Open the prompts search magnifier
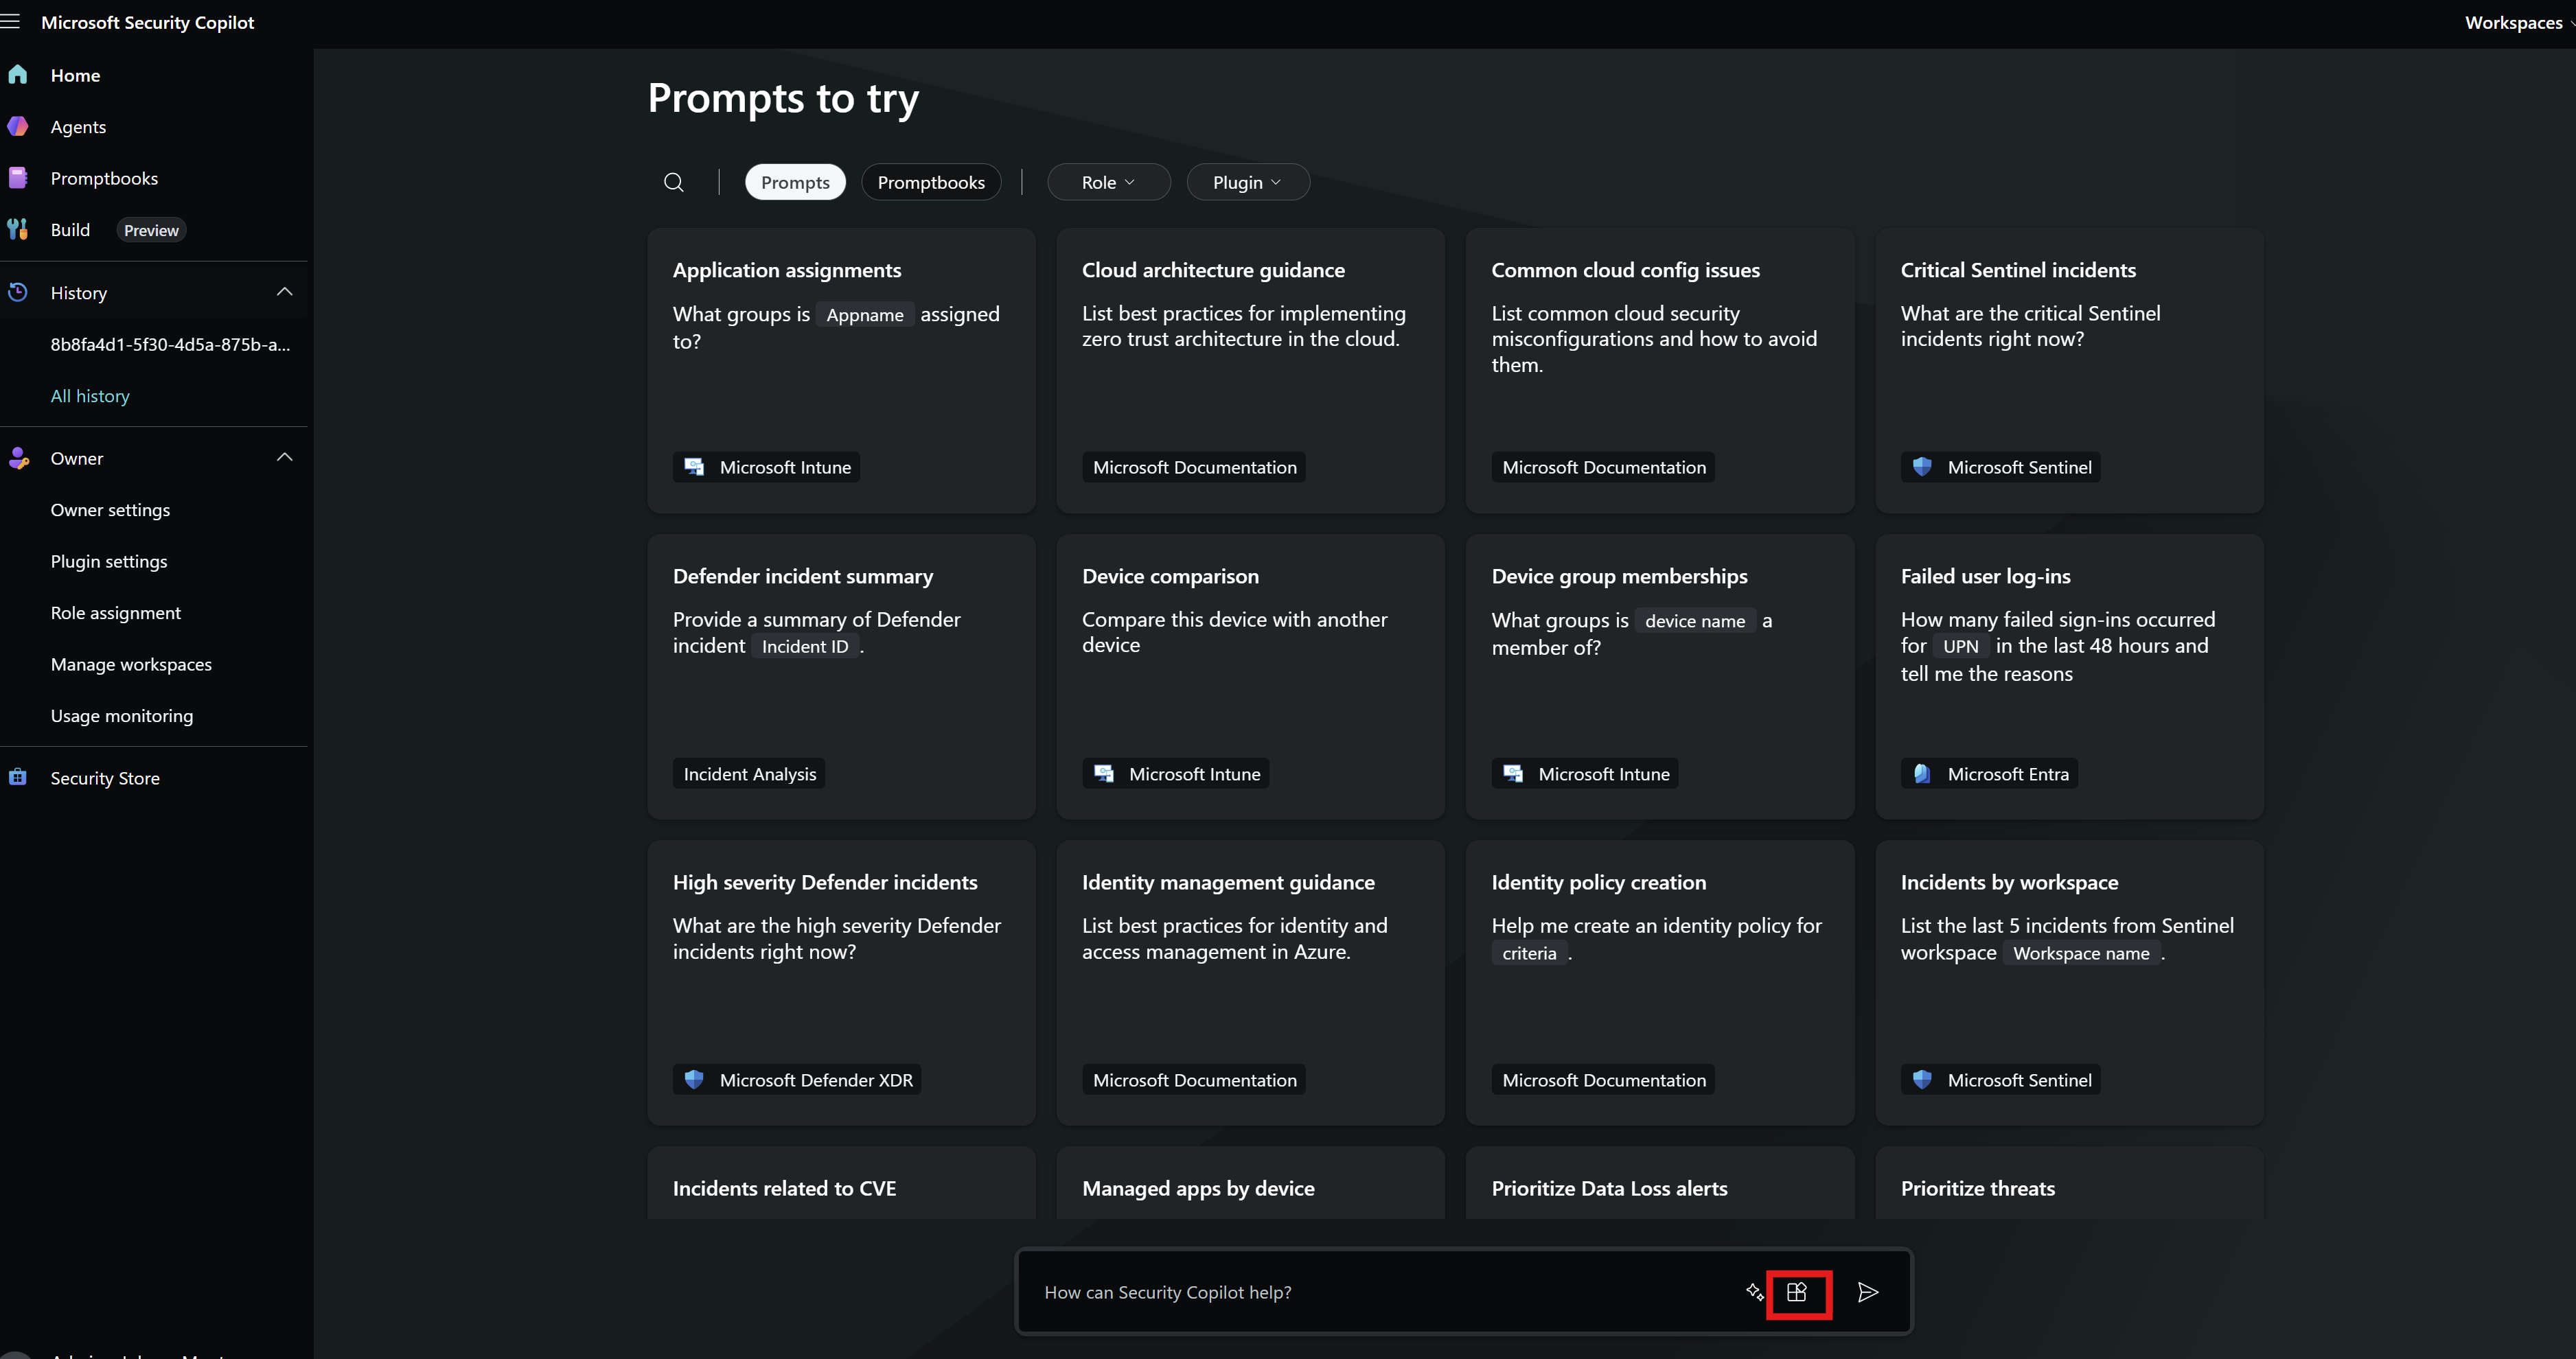This screenshot has height=1359, width=2576. [x=674, y=182]
